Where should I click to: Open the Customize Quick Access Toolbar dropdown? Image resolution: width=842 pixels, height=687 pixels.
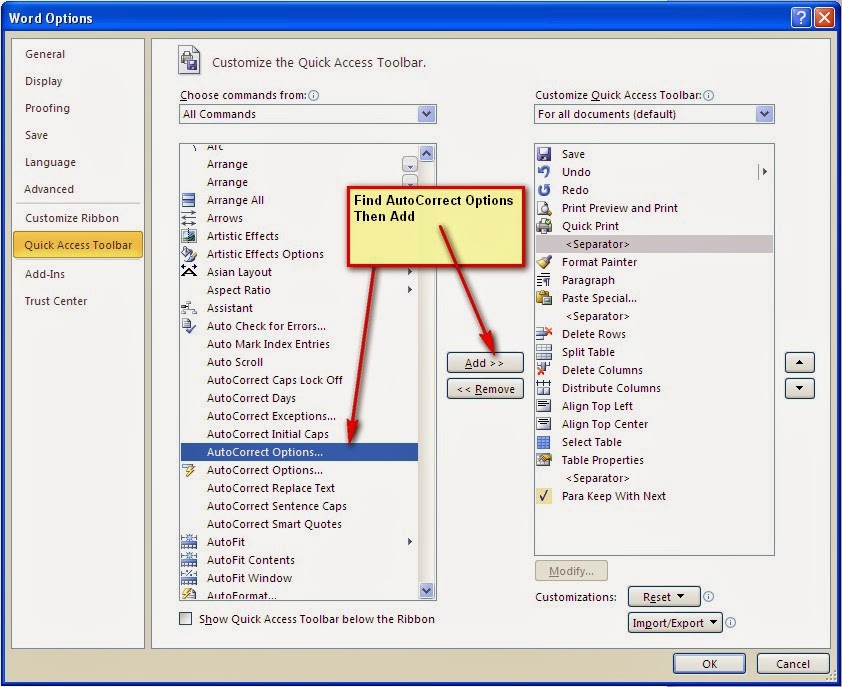coord(764,114)
